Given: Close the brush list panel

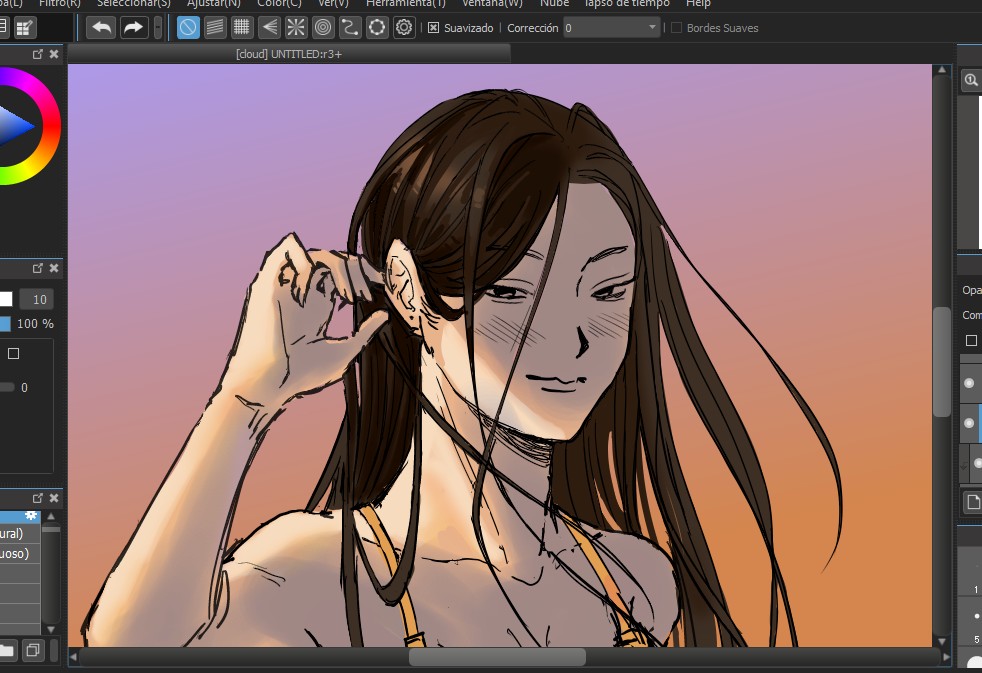Looking at the screenshot, I should pos(54,498).
